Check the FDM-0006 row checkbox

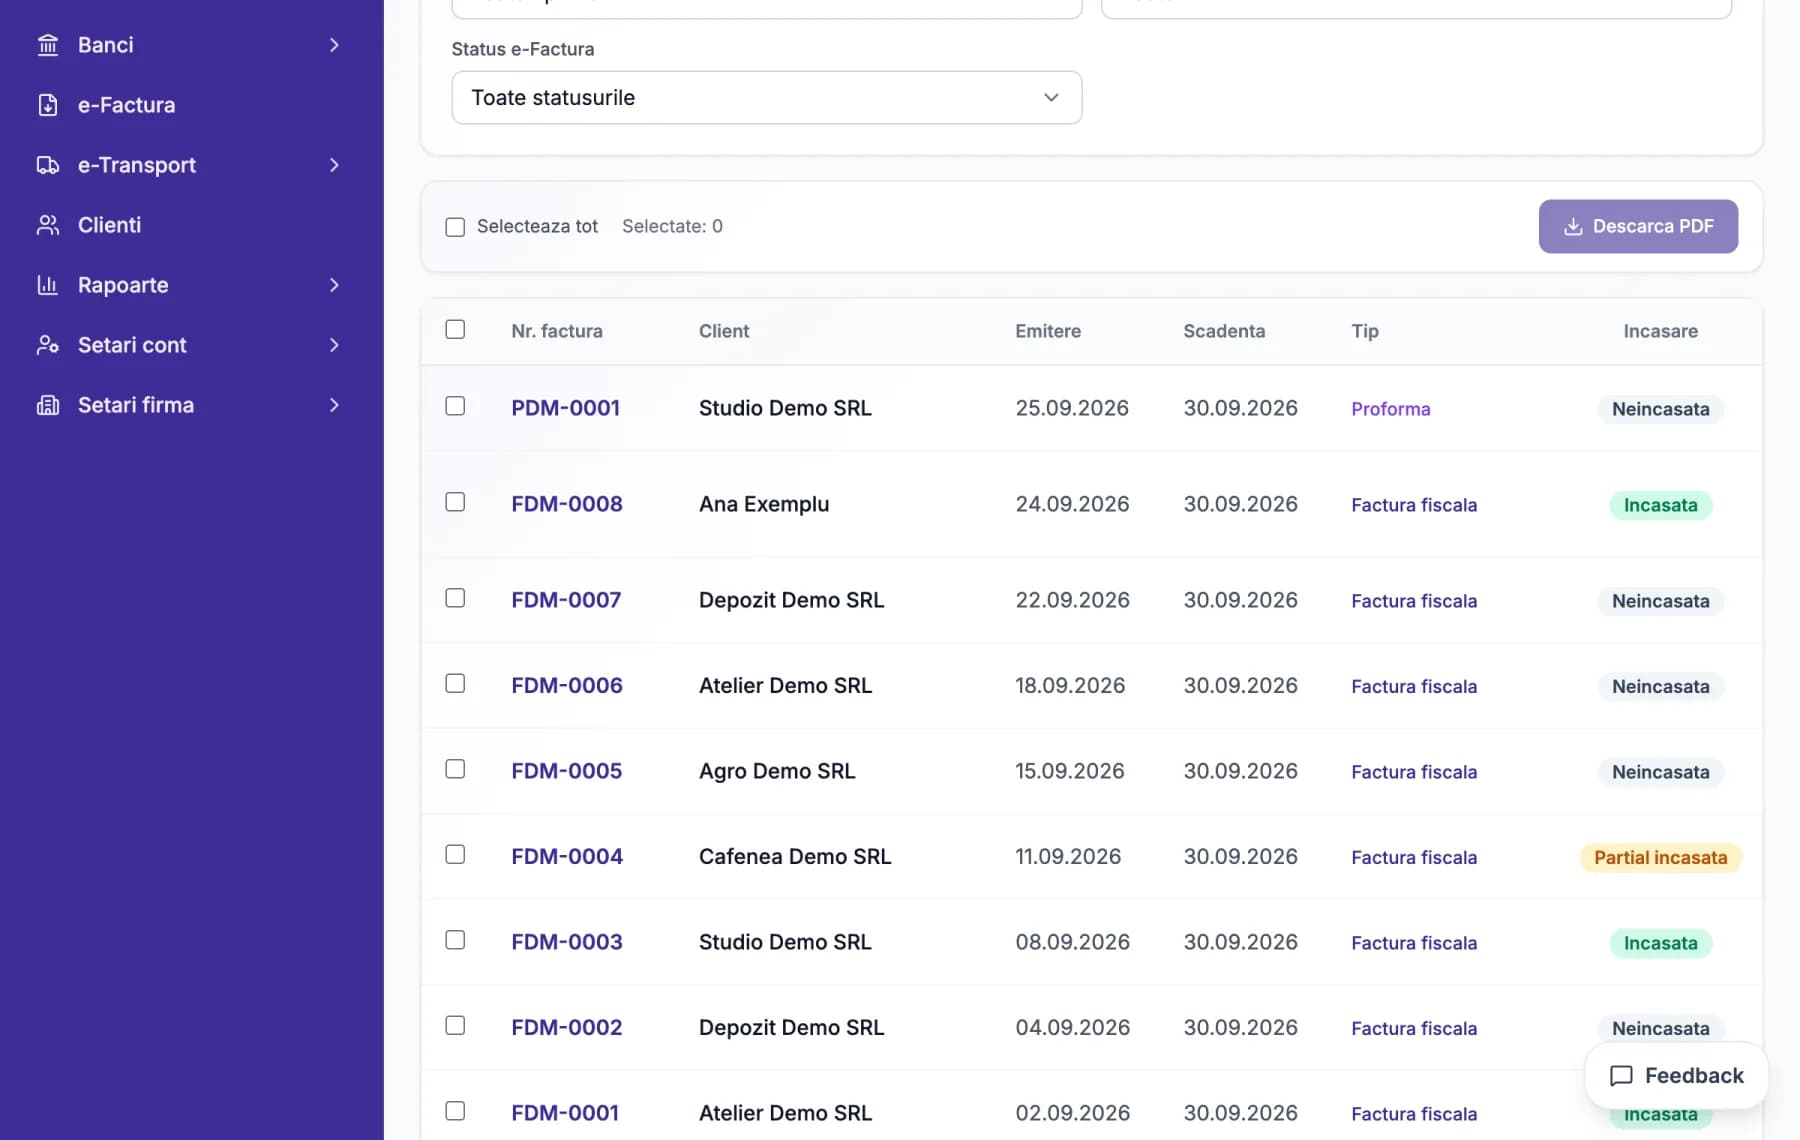455,683
